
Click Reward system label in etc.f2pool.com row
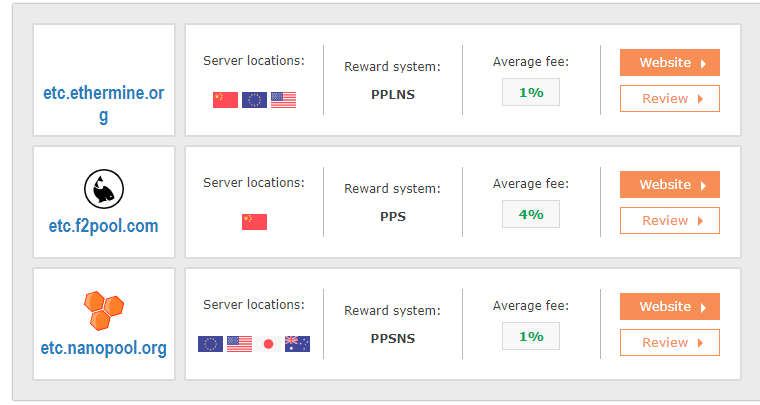coord(393,189)
